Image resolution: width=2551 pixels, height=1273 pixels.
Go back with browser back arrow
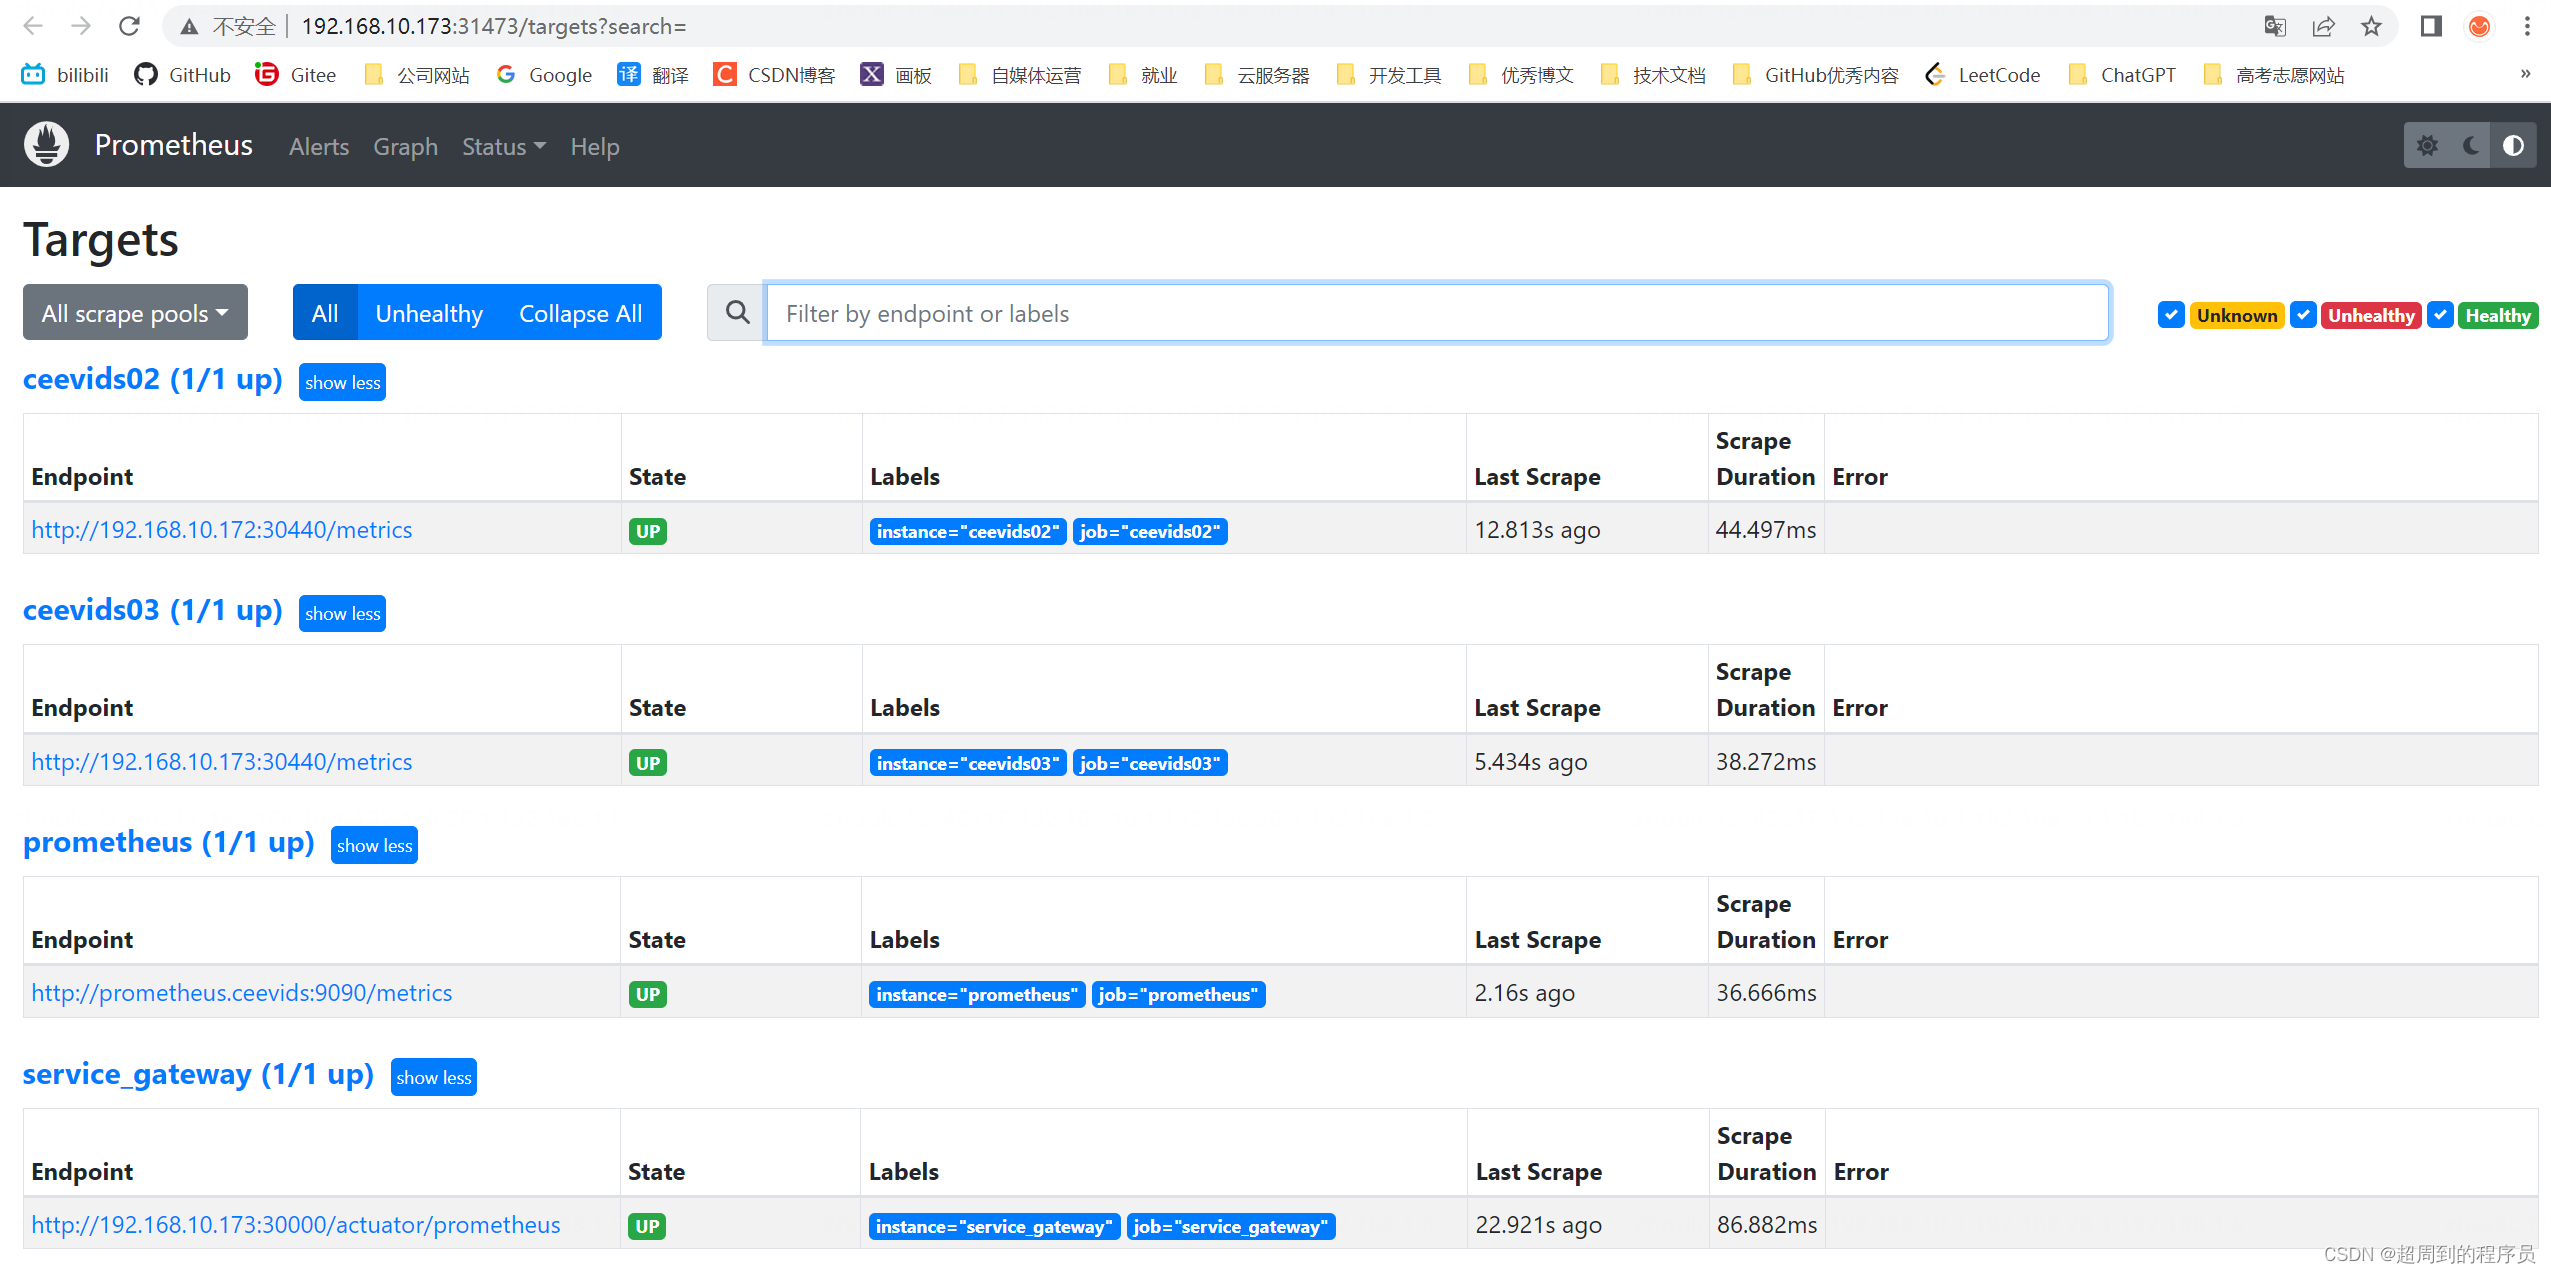tap(33, 26)
